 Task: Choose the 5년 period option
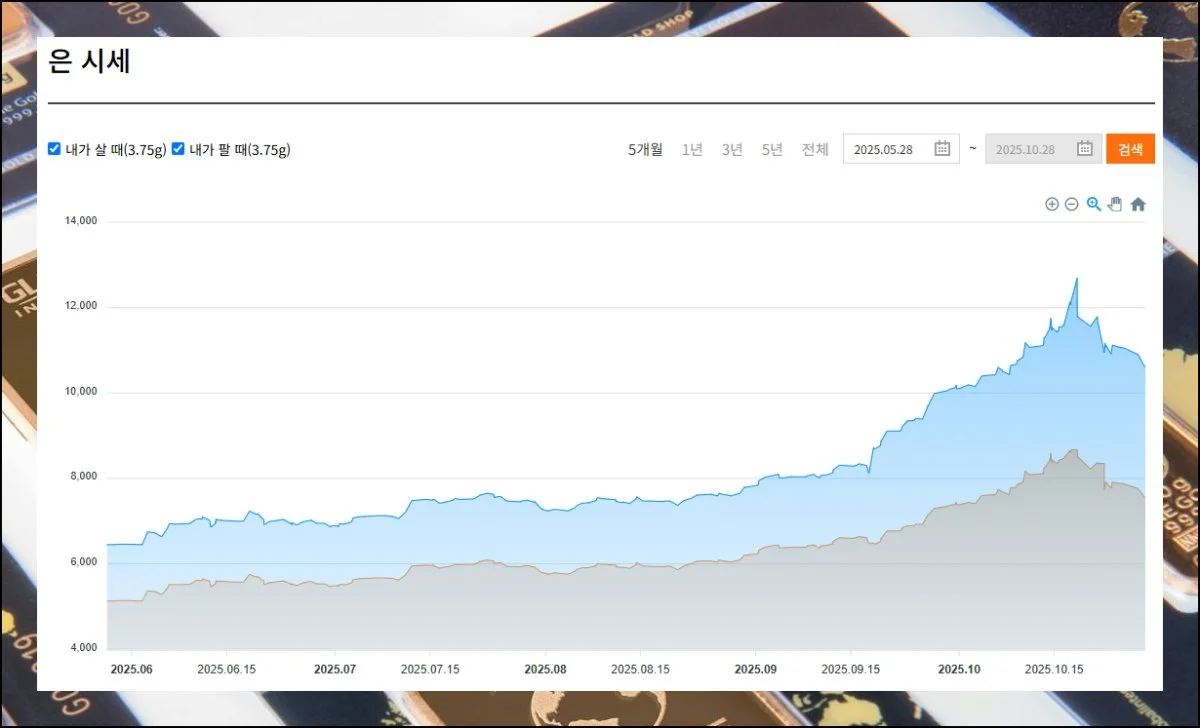[x=772, y=149]
